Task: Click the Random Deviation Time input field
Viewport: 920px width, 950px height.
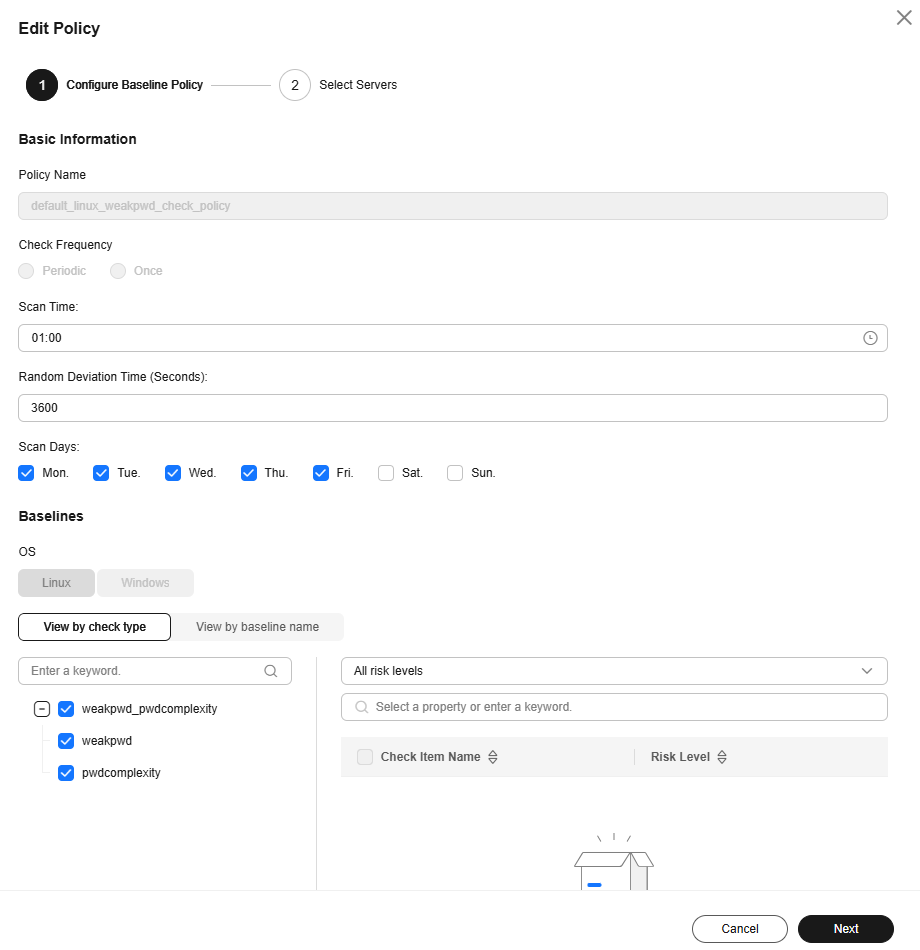Action: 453,408
